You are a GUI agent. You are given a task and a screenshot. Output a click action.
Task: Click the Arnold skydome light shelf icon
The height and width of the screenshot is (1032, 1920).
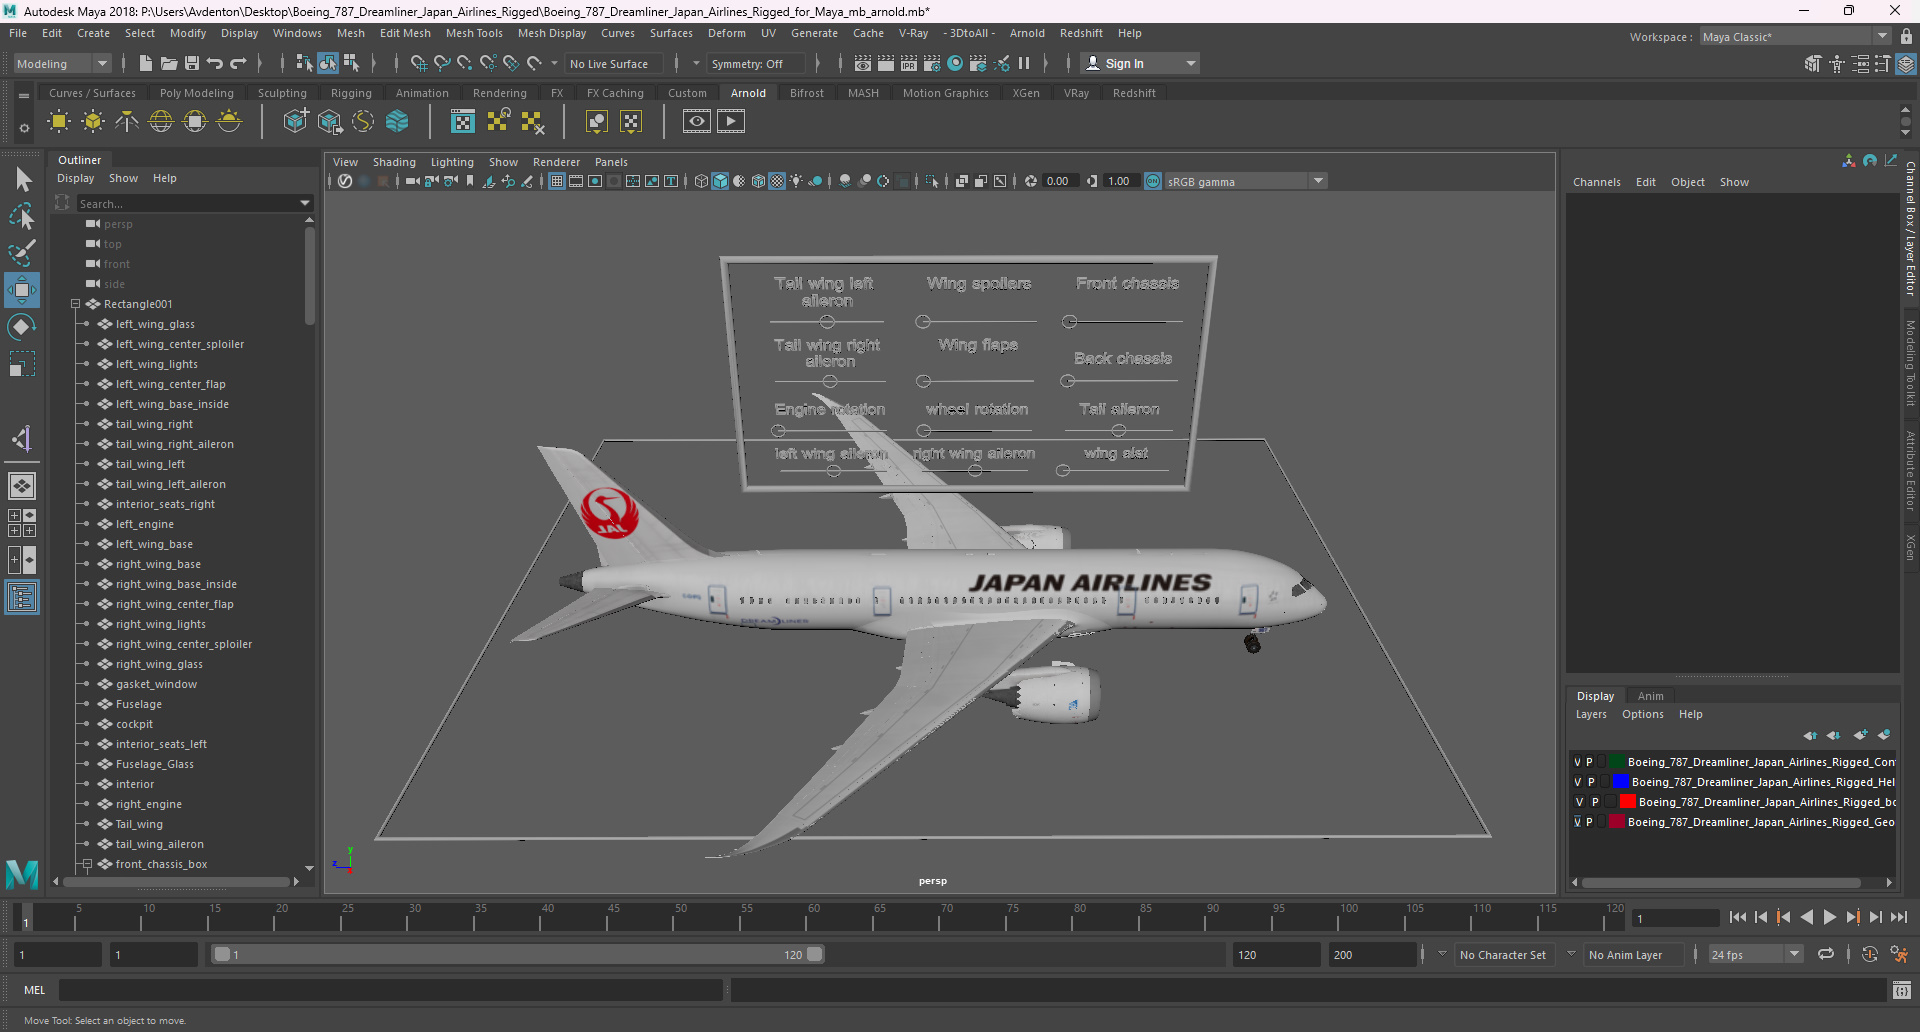161,122
